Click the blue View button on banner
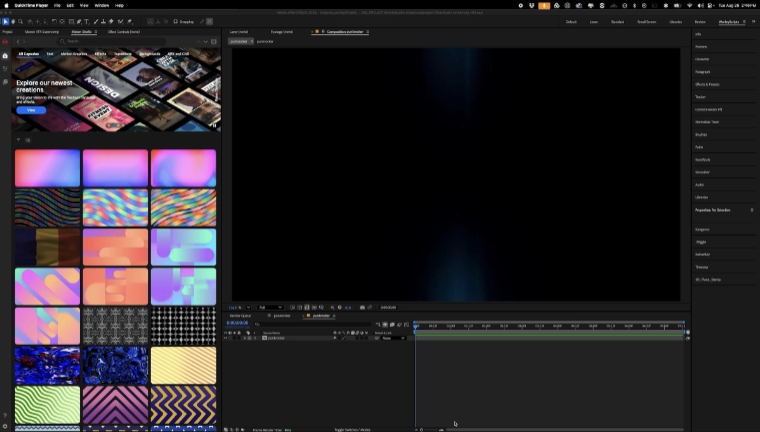Image resolution: width=760 pixels, height=432 pixels. [31, 110]
